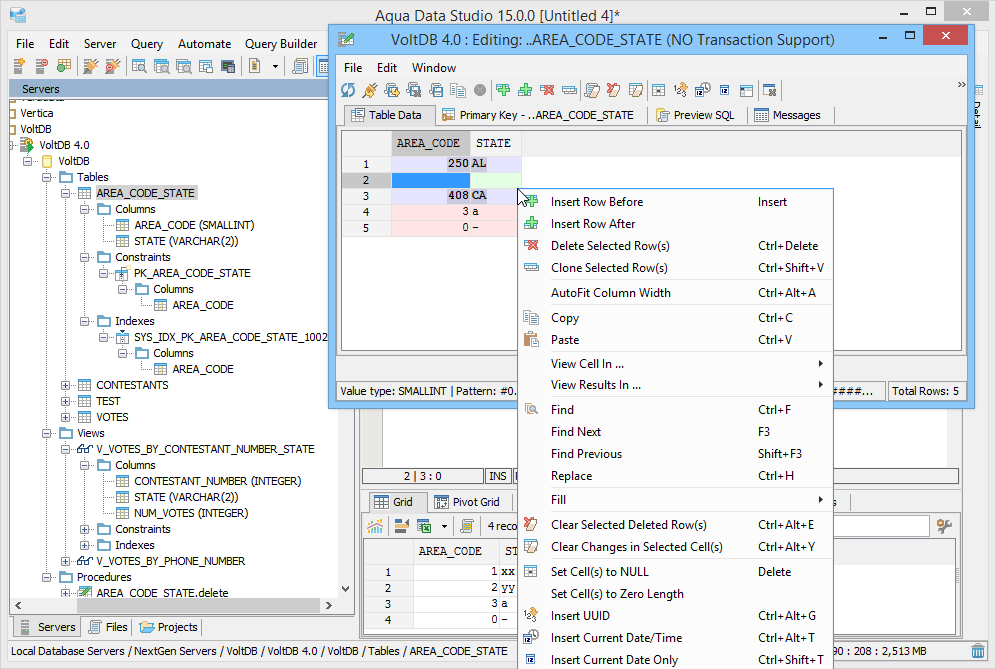Viewport: 996px width, 669px height.
Task: Click the Excel export icon in the results toolbar
Action: click(424, 525)
